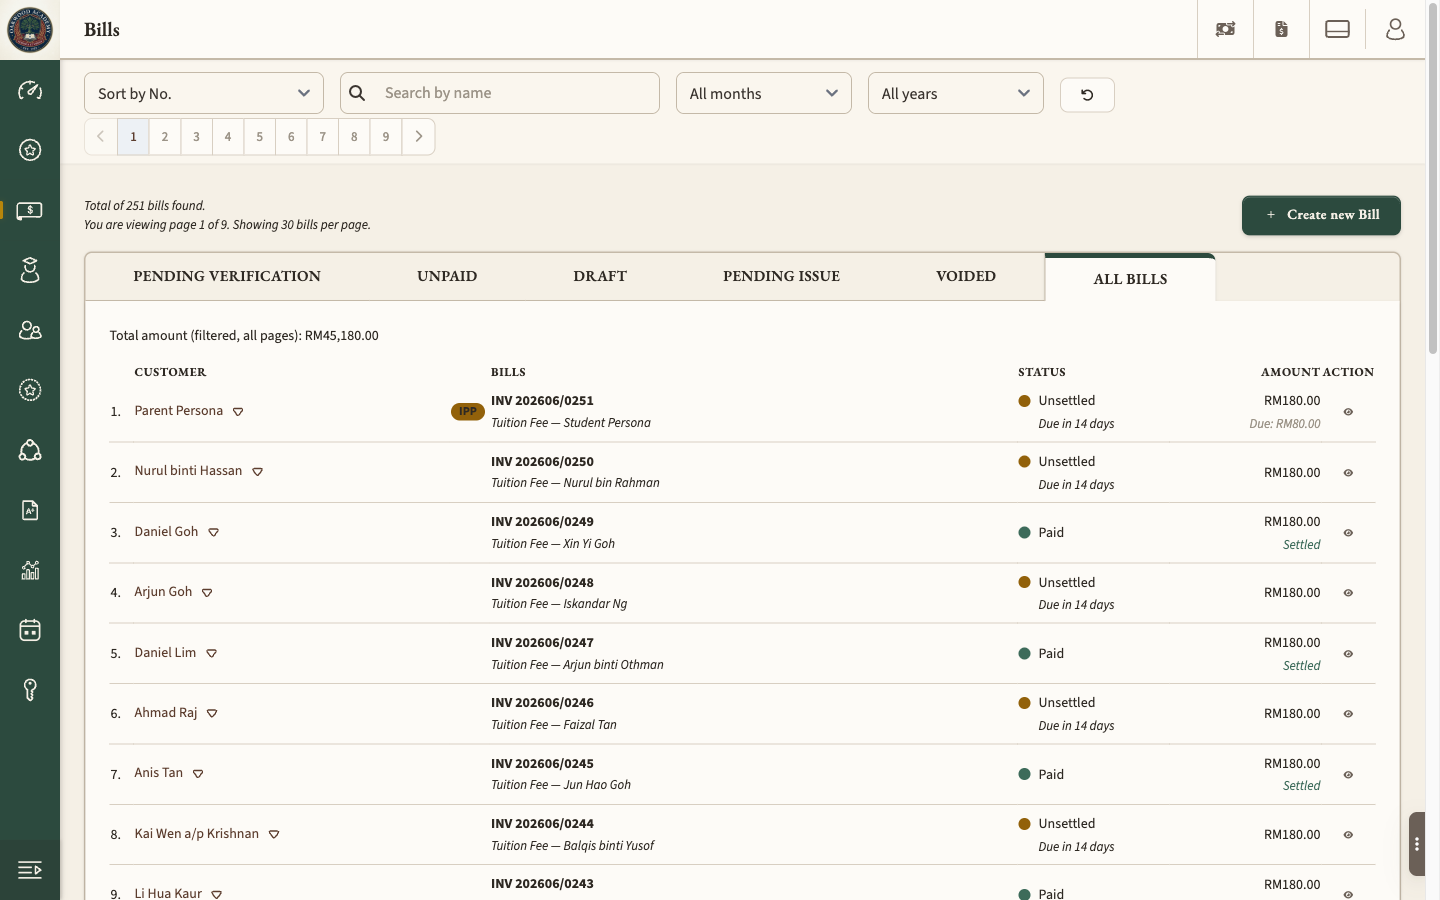View bill INV 202606/0248 eye icon
The image size is (1440, 900).
click(x=1348, y=593)
